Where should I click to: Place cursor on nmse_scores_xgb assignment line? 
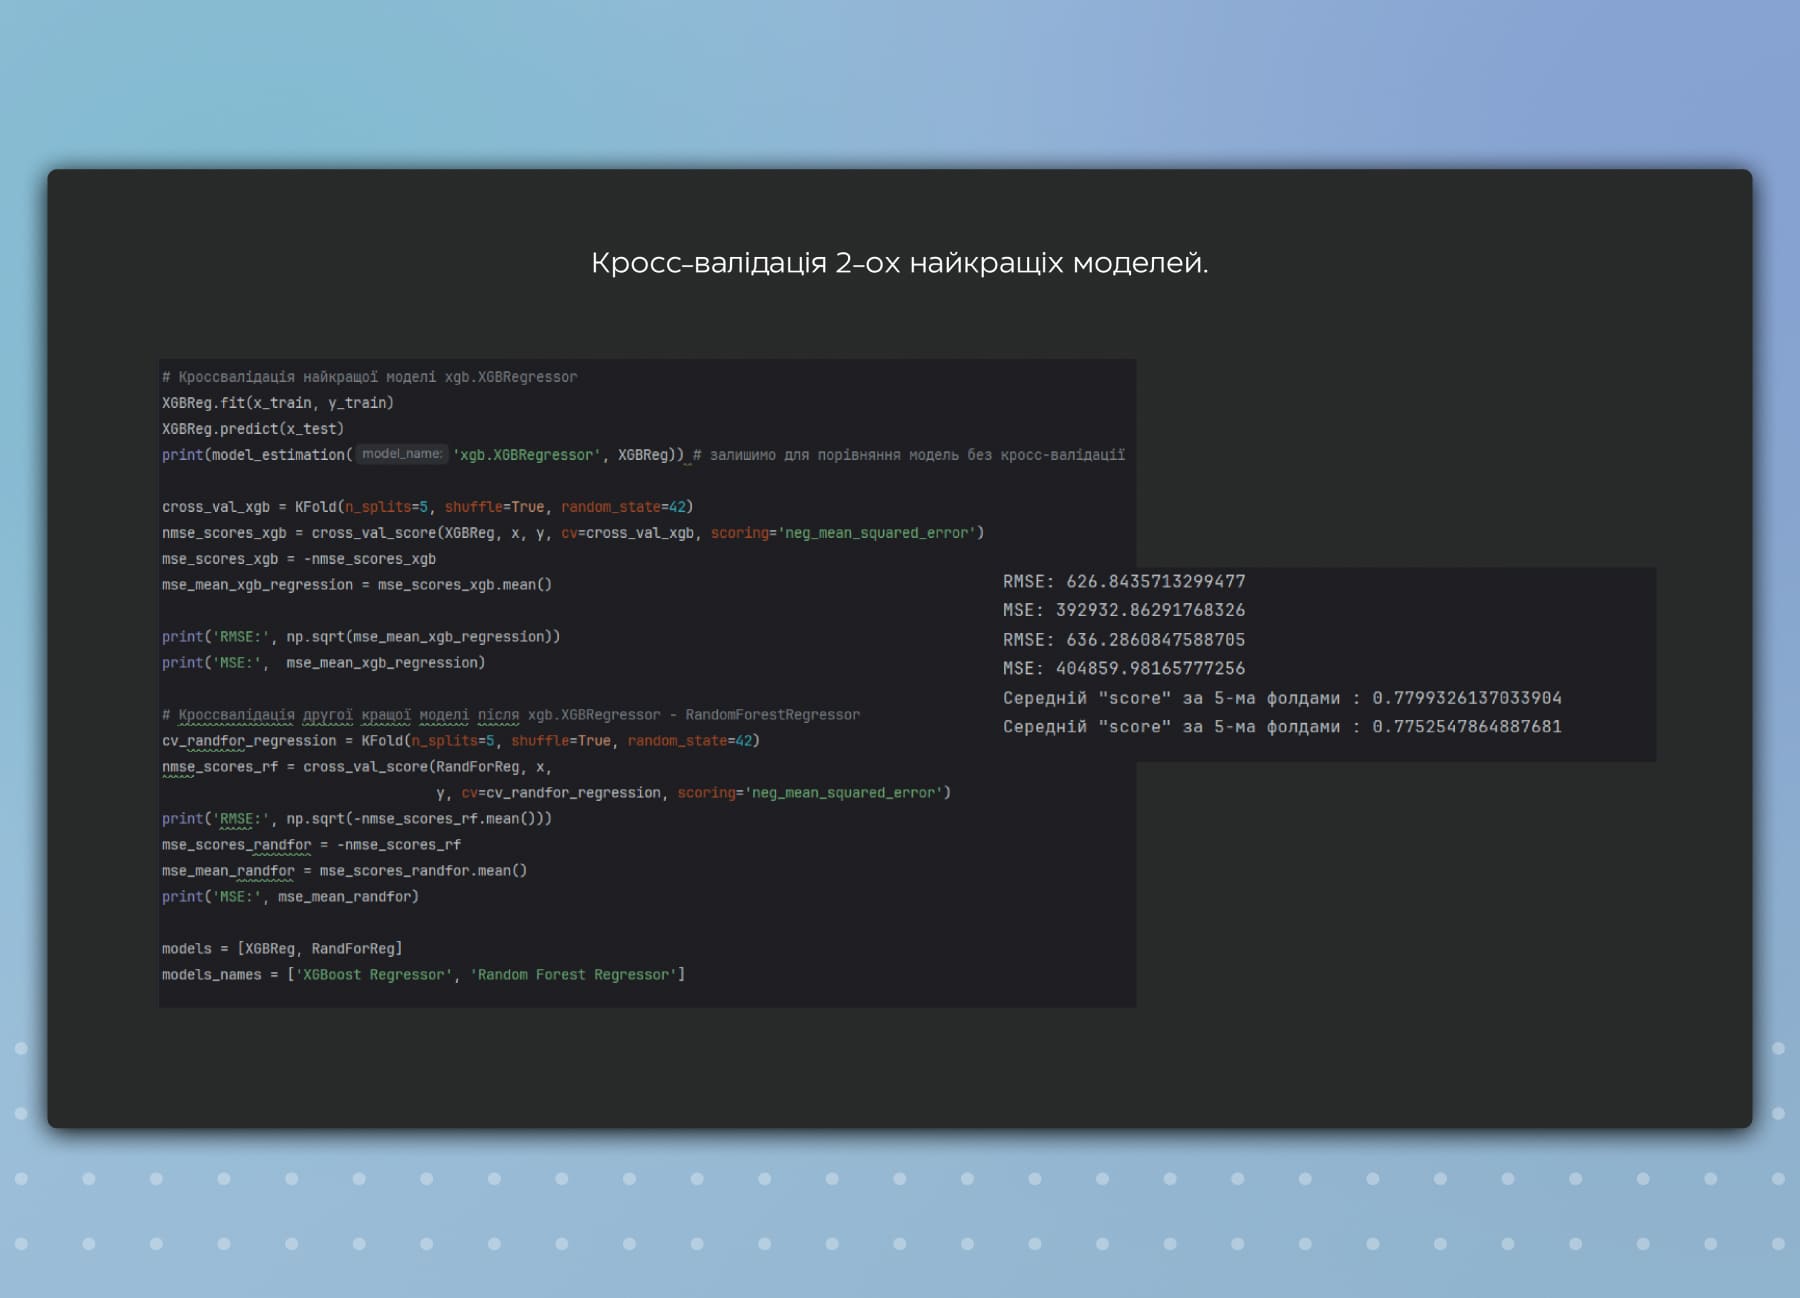573,533
